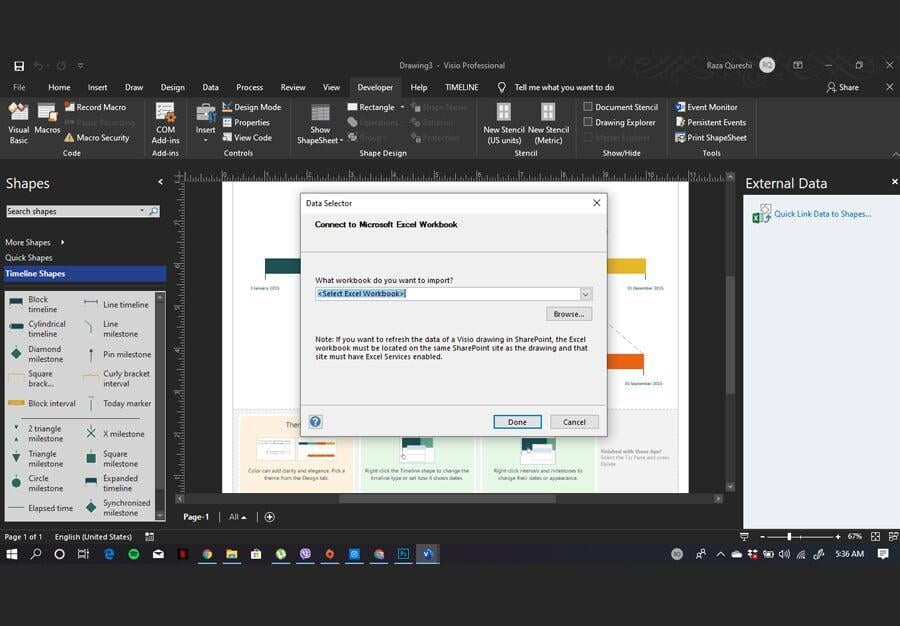This screenshot has width=900, height=626.
Task: Save the drawing with the floppy icon
Action: tap(19, 66)
